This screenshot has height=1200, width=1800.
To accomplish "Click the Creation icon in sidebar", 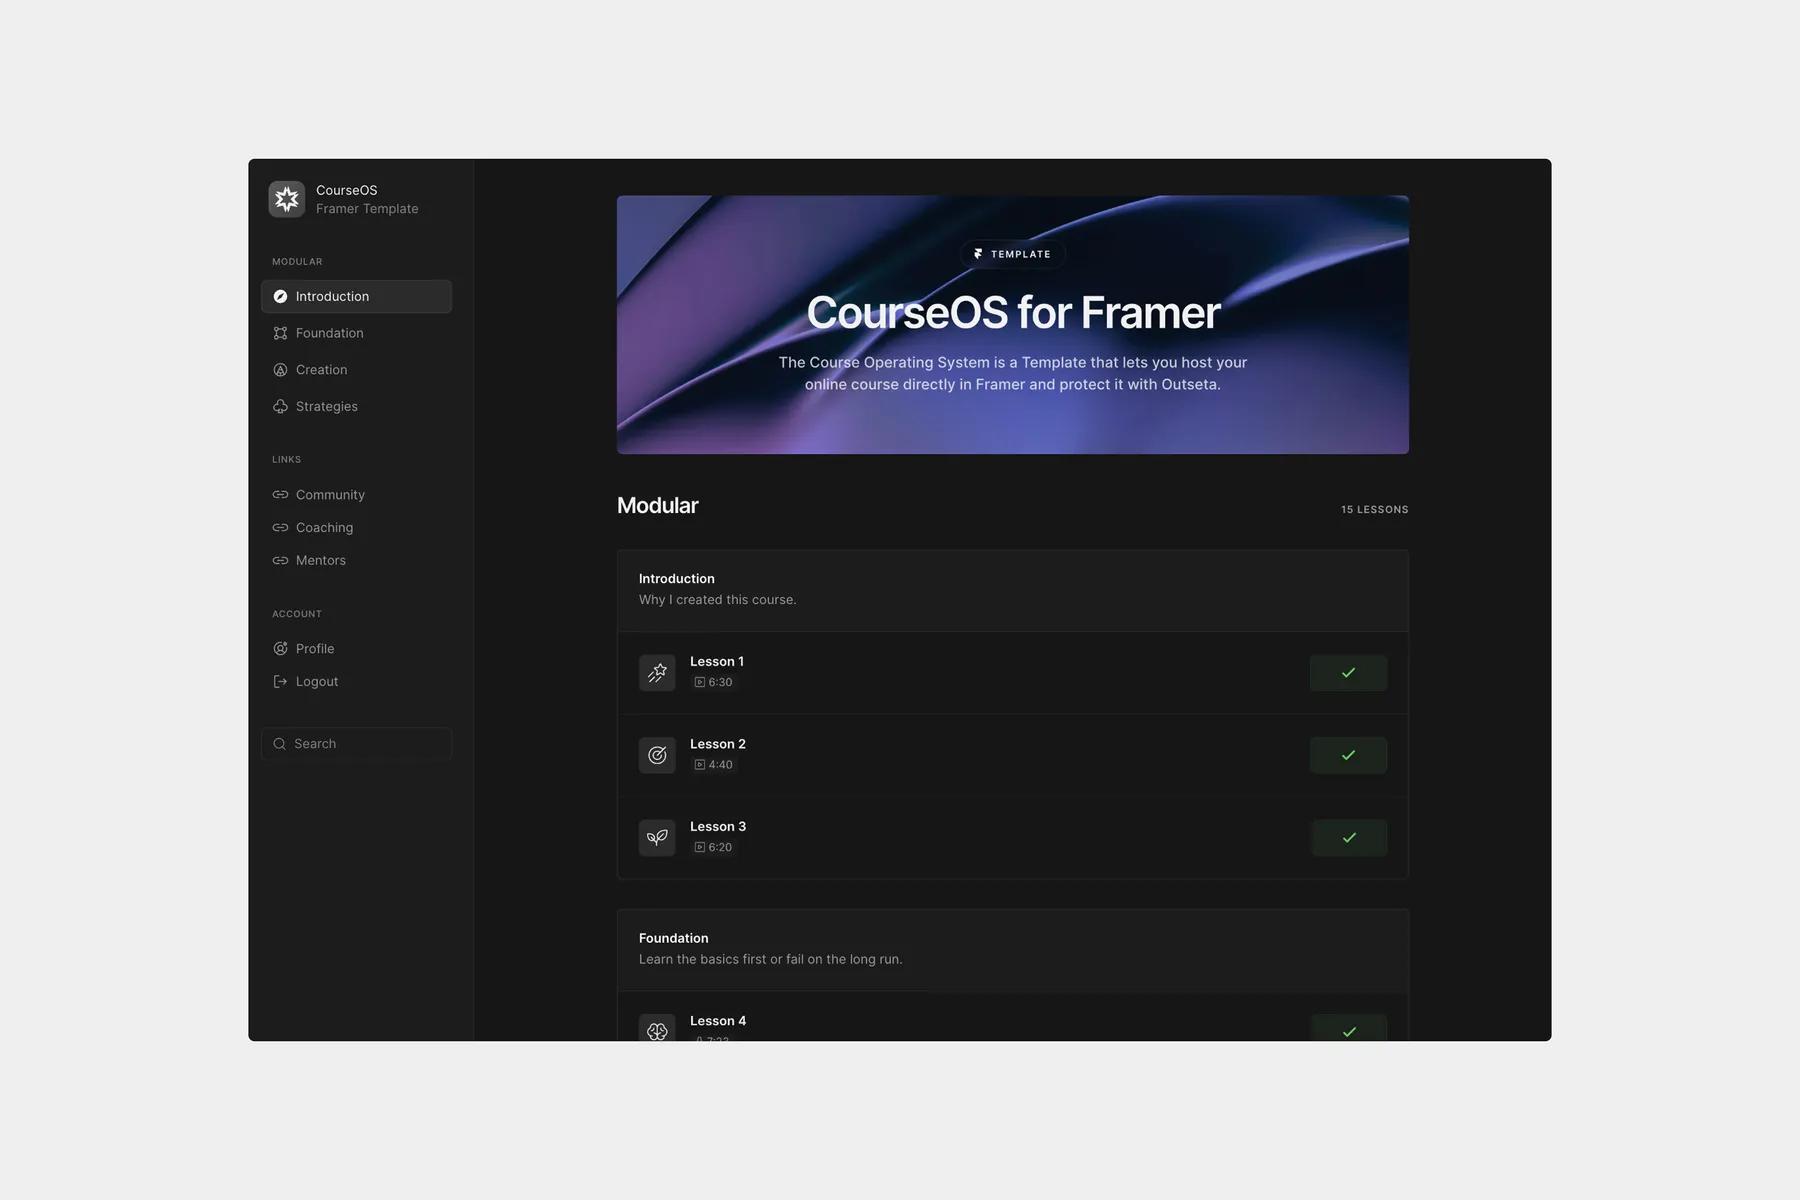I will [x=280, y=370].
